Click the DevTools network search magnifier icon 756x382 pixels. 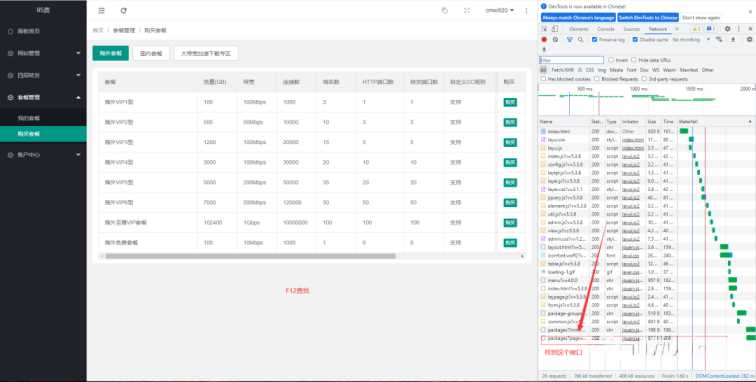pyautogui.click(x=580, y=40)
